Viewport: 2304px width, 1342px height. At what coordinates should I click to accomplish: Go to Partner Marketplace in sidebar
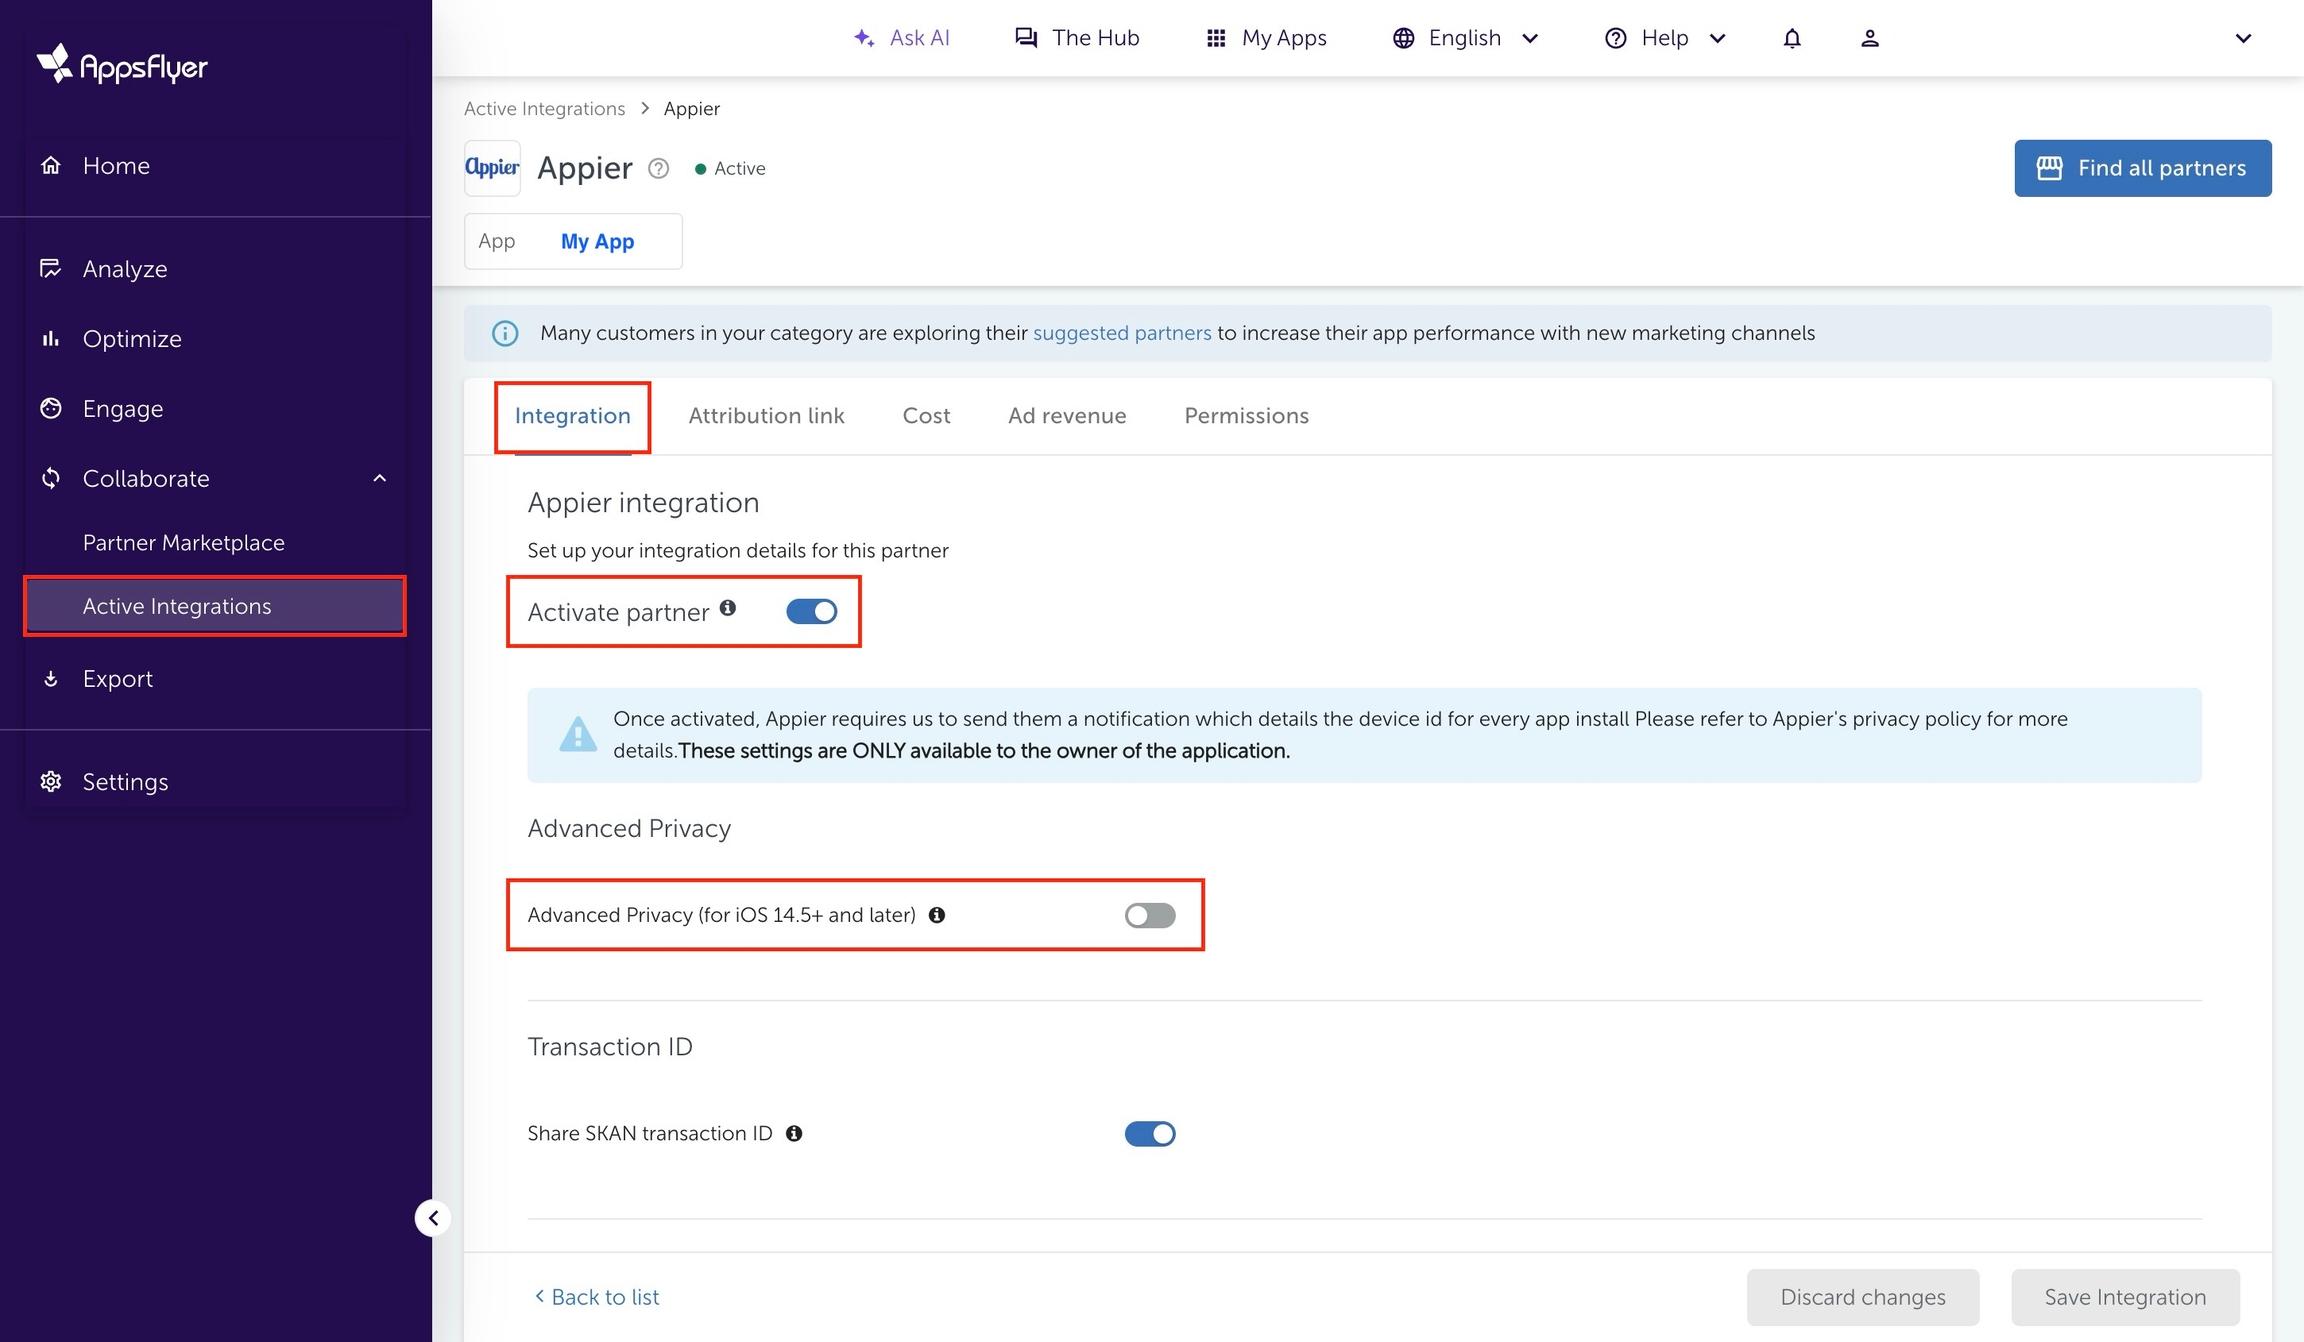[183, 542]
